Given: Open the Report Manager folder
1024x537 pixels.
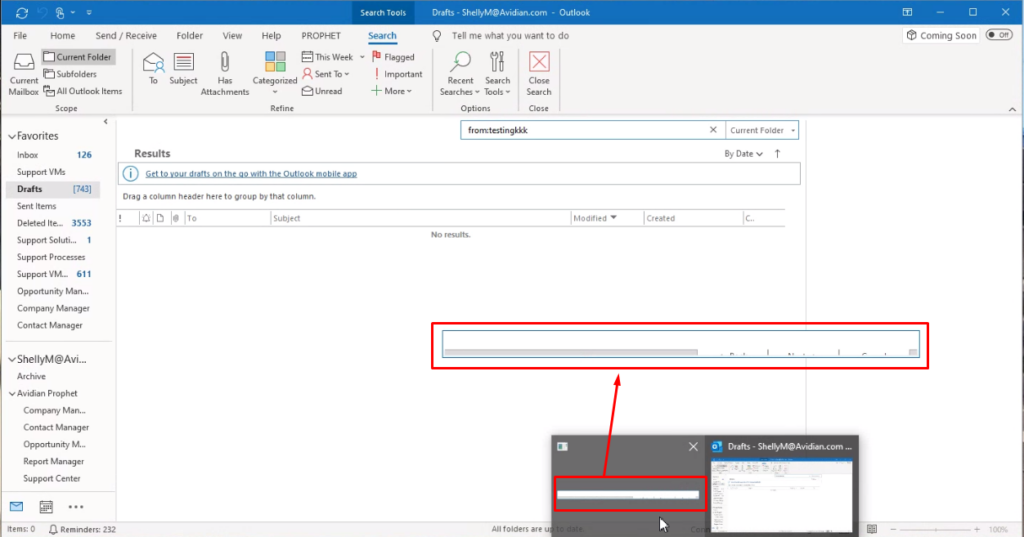Looking at the screenshot, I should tap(54, 461).
